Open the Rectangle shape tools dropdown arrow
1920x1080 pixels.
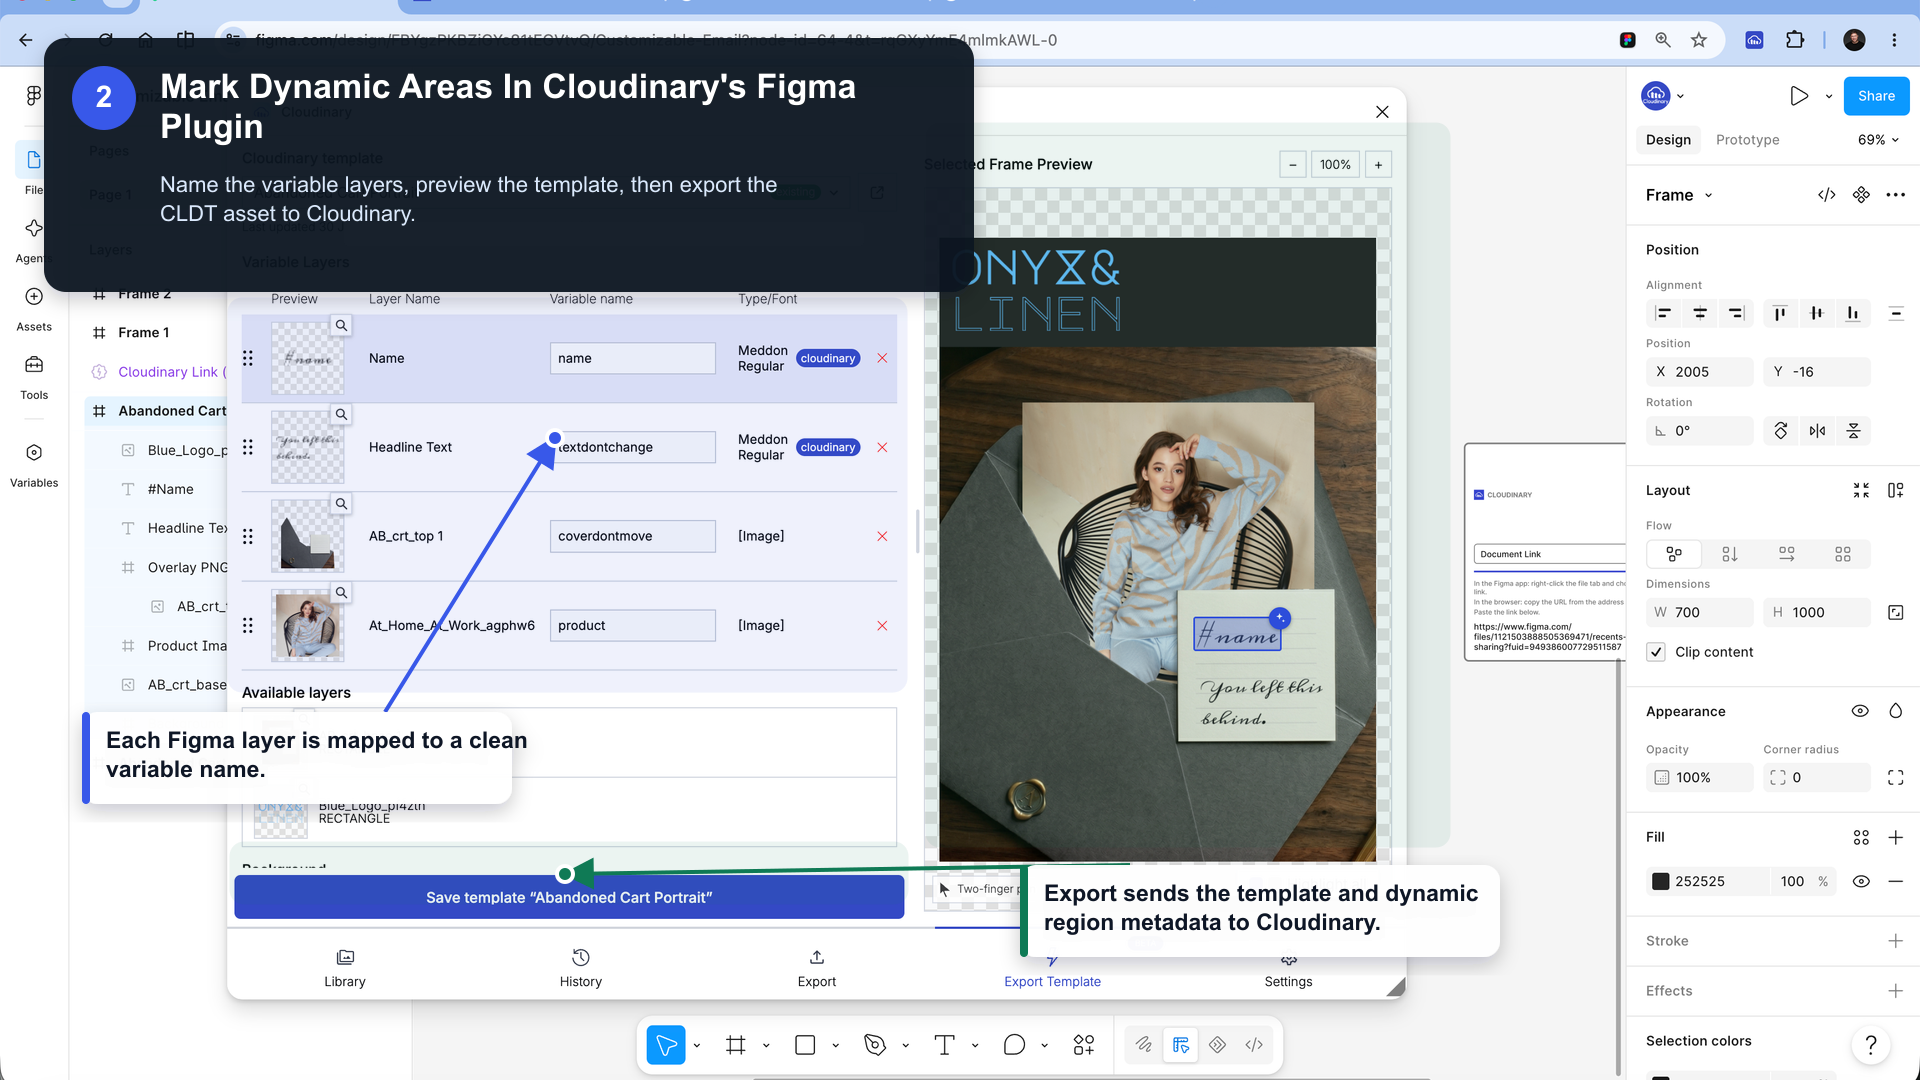(835, 1046)
